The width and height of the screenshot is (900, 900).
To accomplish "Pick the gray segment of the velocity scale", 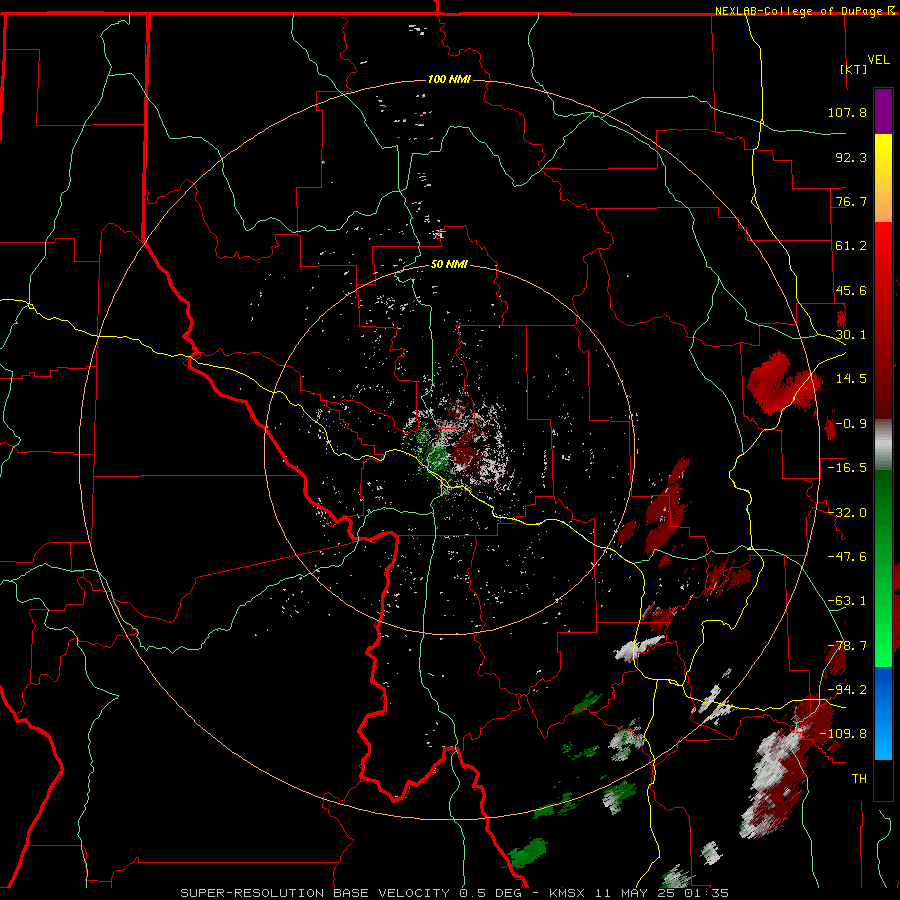I will (x=883, y=444).
